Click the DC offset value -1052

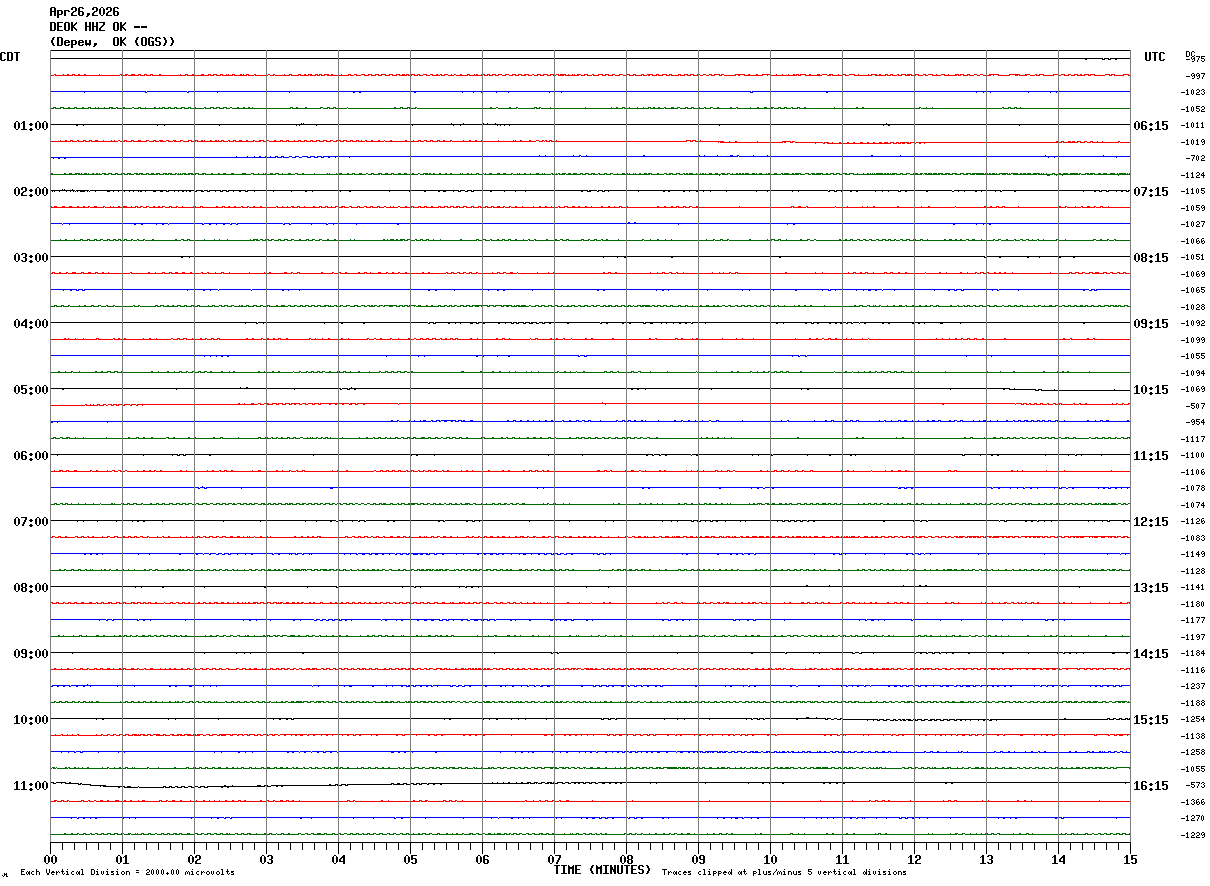(1194, 109)
